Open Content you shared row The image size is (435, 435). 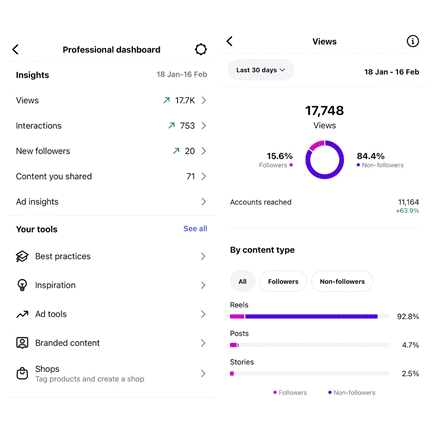pos(111,176)
